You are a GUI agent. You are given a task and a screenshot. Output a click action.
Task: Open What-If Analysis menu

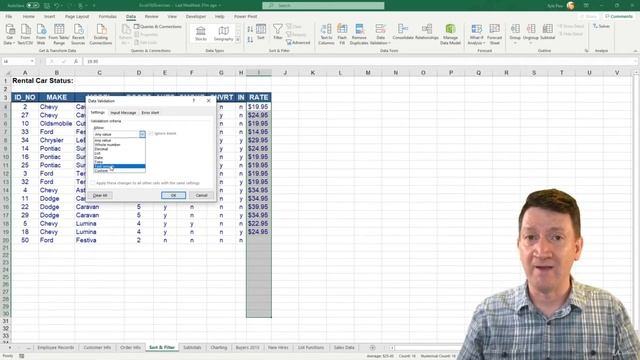(x=476, y=34)
